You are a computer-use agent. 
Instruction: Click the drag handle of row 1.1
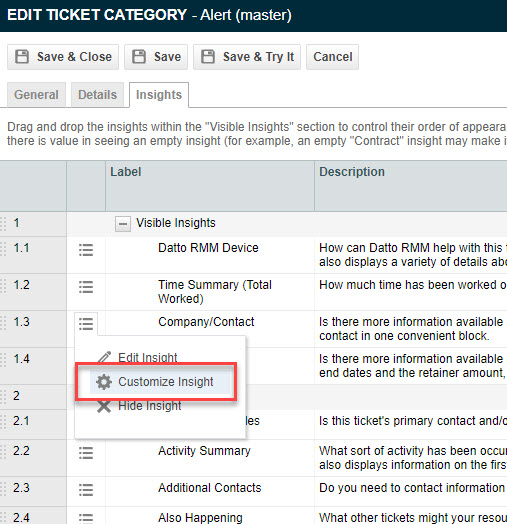pos(3,249)
